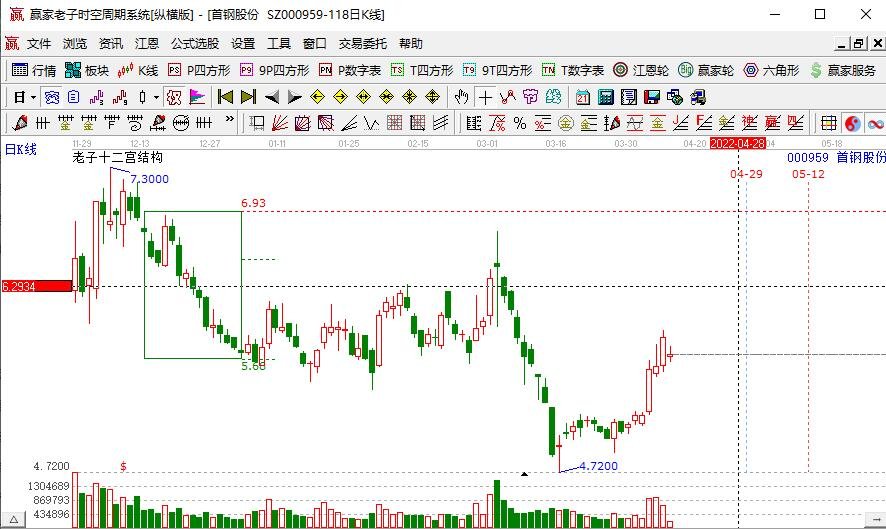Image resolution: width=886 pixels, height=529 pixels.
Task: Expand hidden toolbar items chevron
Action: click(x=229, y=119)
